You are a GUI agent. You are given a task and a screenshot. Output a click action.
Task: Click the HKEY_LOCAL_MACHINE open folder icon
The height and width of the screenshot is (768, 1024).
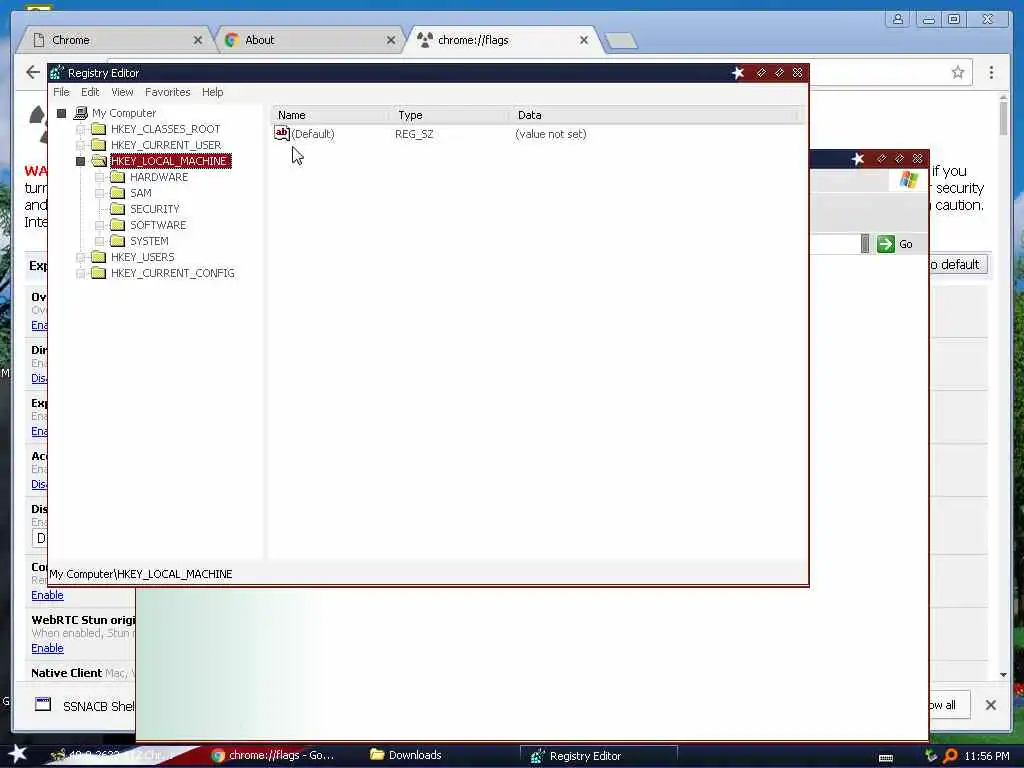[99, 161]
